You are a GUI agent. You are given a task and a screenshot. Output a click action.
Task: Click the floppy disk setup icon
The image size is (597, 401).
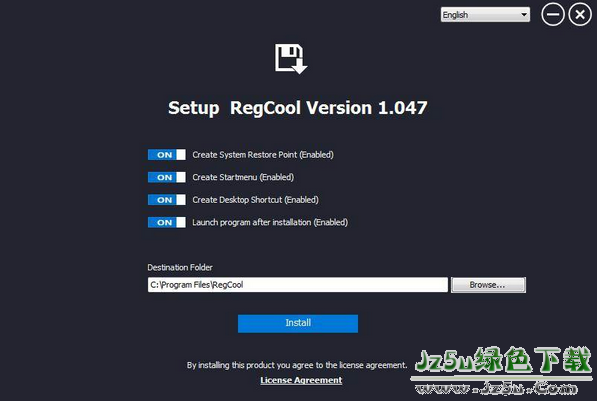(x=291, y=59)
